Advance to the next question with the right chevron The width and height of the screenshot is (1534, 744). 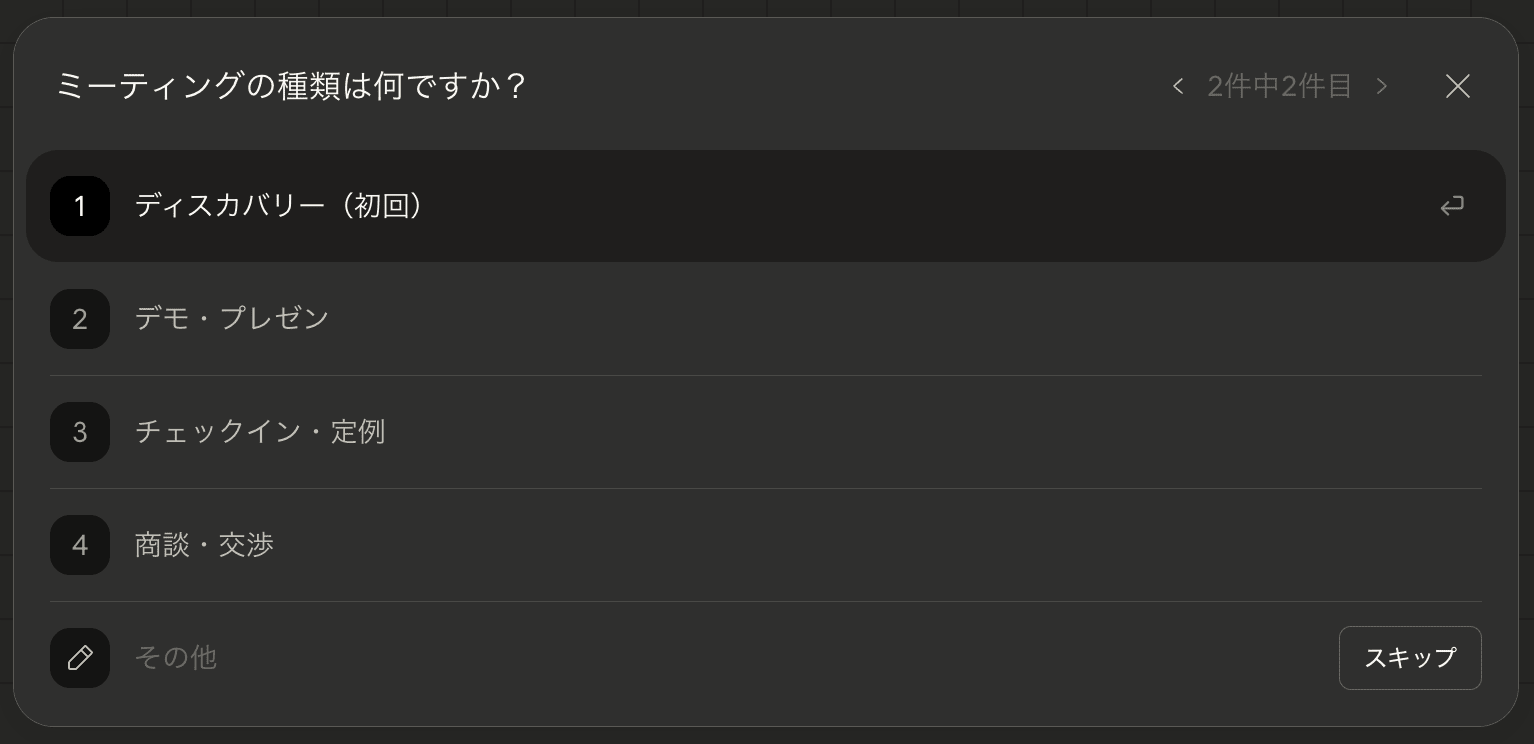[1382, 86]
